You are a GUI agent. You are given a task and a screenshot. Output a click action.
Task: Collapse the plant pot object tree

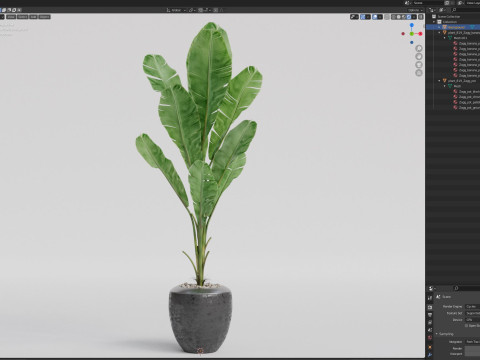[439, 81]
